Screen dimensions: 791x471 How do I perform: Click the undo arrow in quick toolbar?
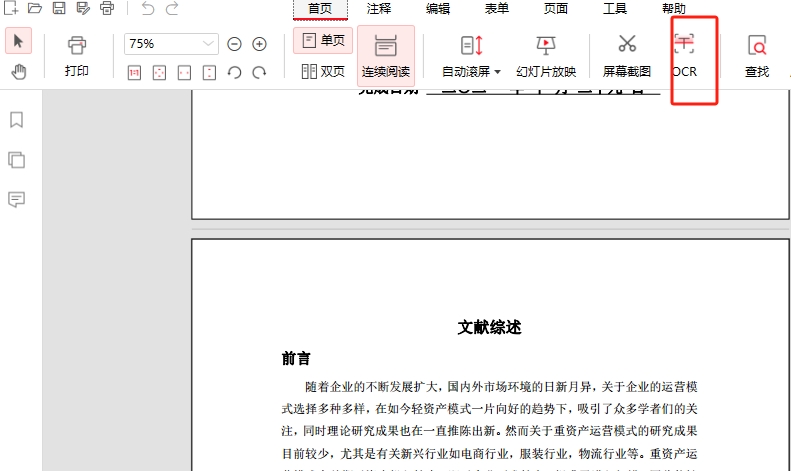click(x=148, y=9)
